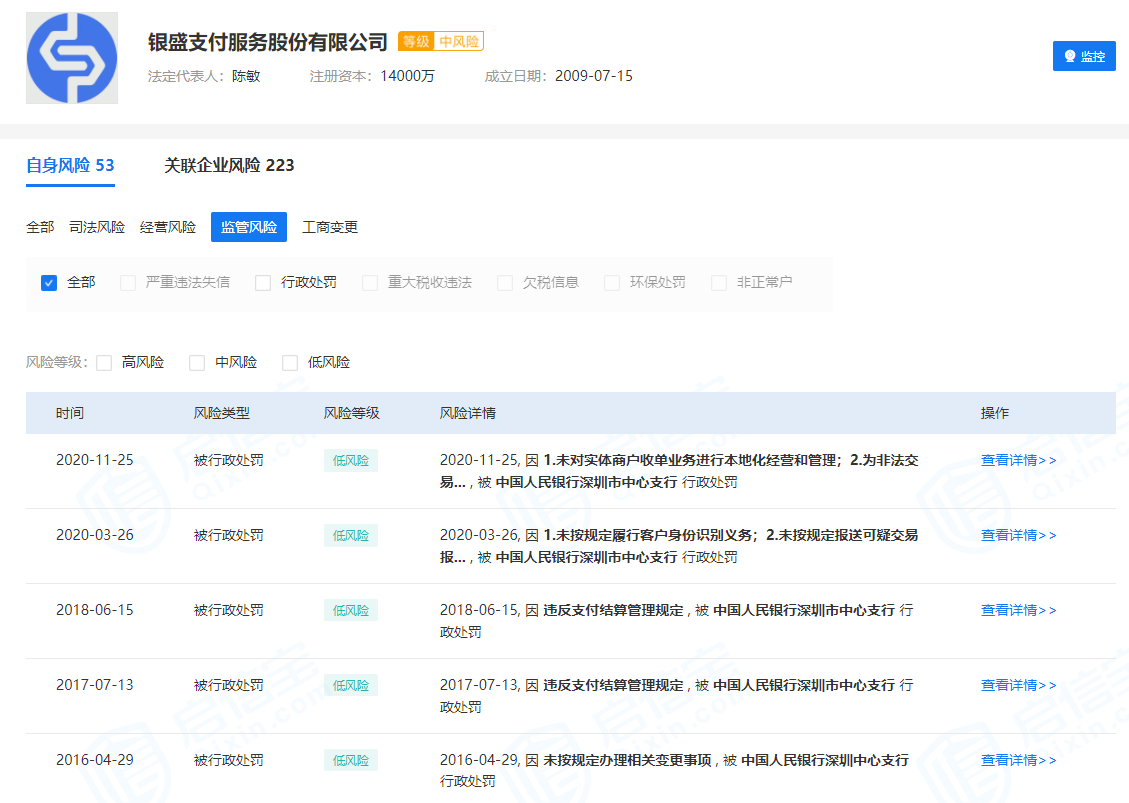Click the 时间 column header

click(70, 413)
